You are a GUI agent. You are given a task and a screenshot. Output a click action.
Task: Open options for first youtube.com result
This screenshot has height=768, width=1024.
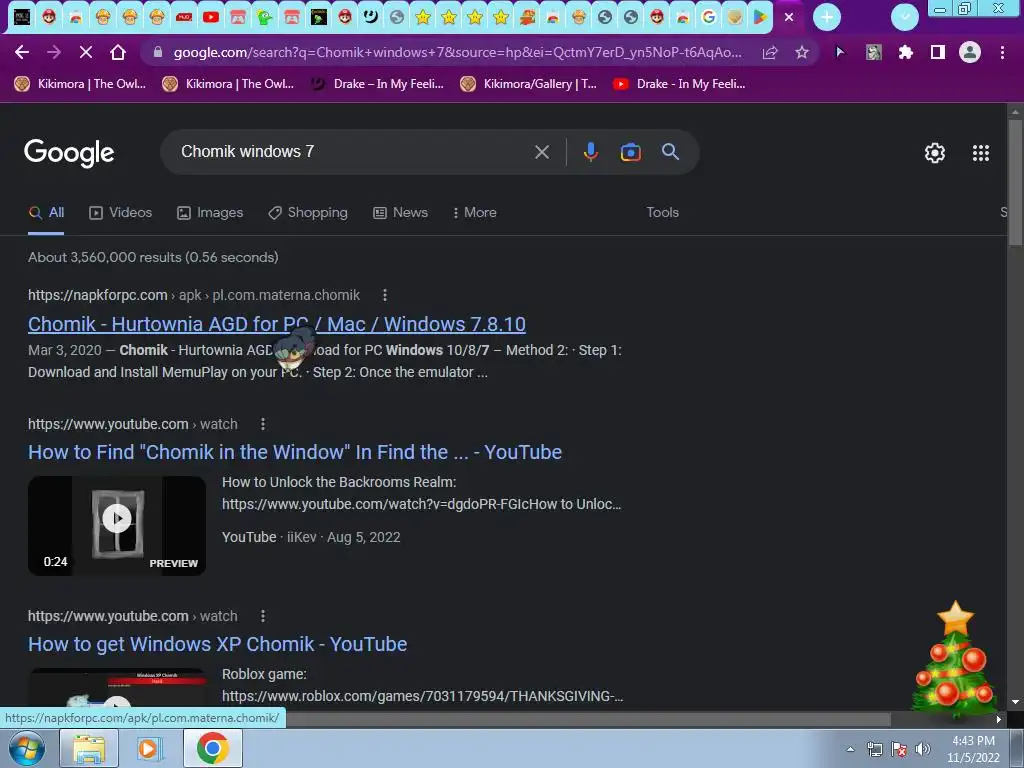(263, 424)
